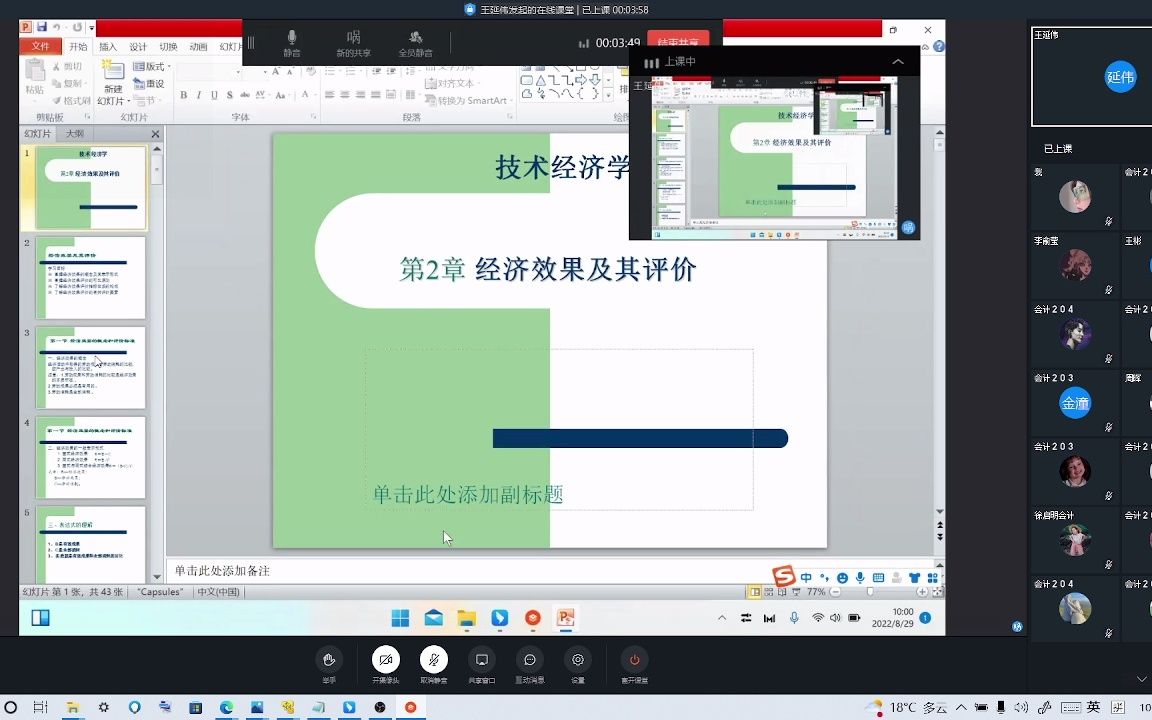1152x720 pixels.
Task: Open the share window (共享窗口) icon
Action: point(481,660)
